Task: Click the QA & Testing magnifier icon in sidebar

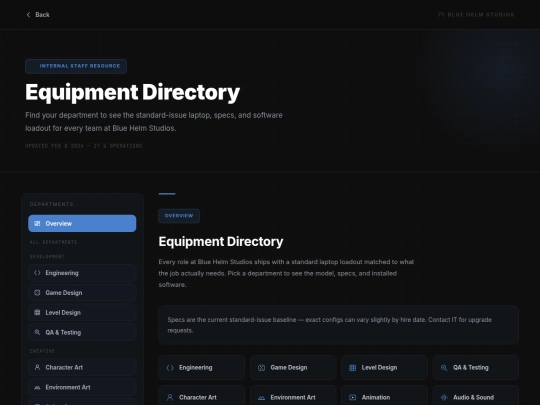Action: [37, 332]
